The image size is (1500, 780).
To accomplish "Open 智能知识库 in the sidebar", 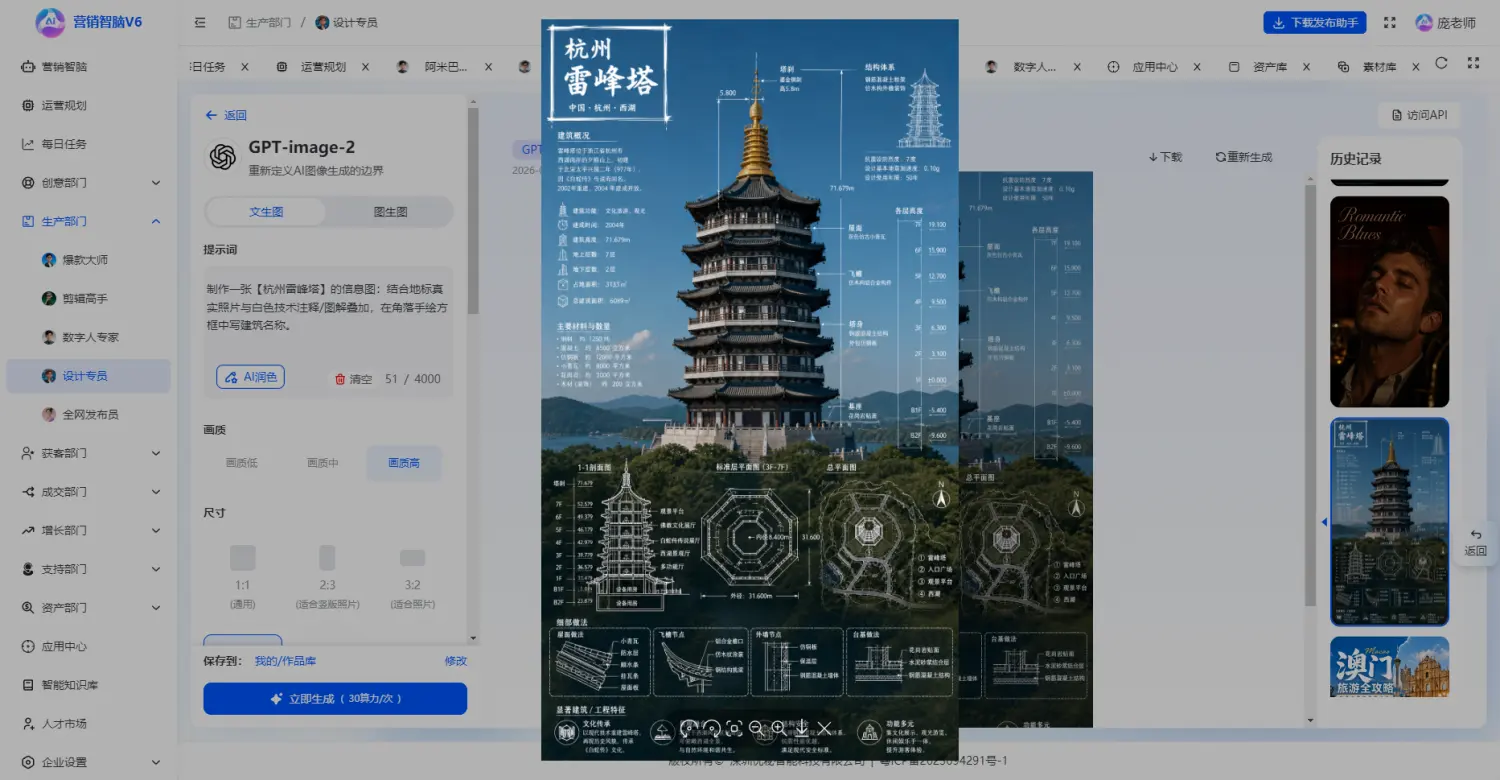I will pyautogui.click(x=88, y=685).
